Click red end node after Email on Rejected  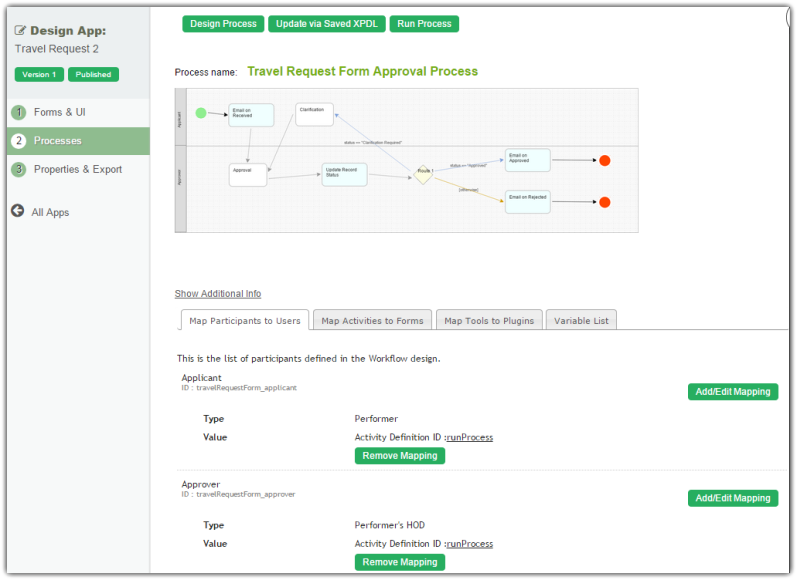tap(604, 202)
